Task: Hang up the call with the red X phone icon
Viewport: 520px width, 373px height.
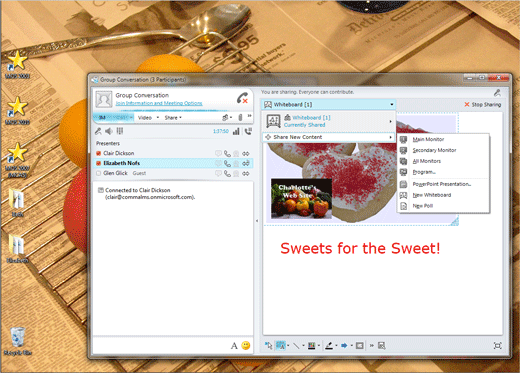Action: pyautogui.click(x=242, y=98)
